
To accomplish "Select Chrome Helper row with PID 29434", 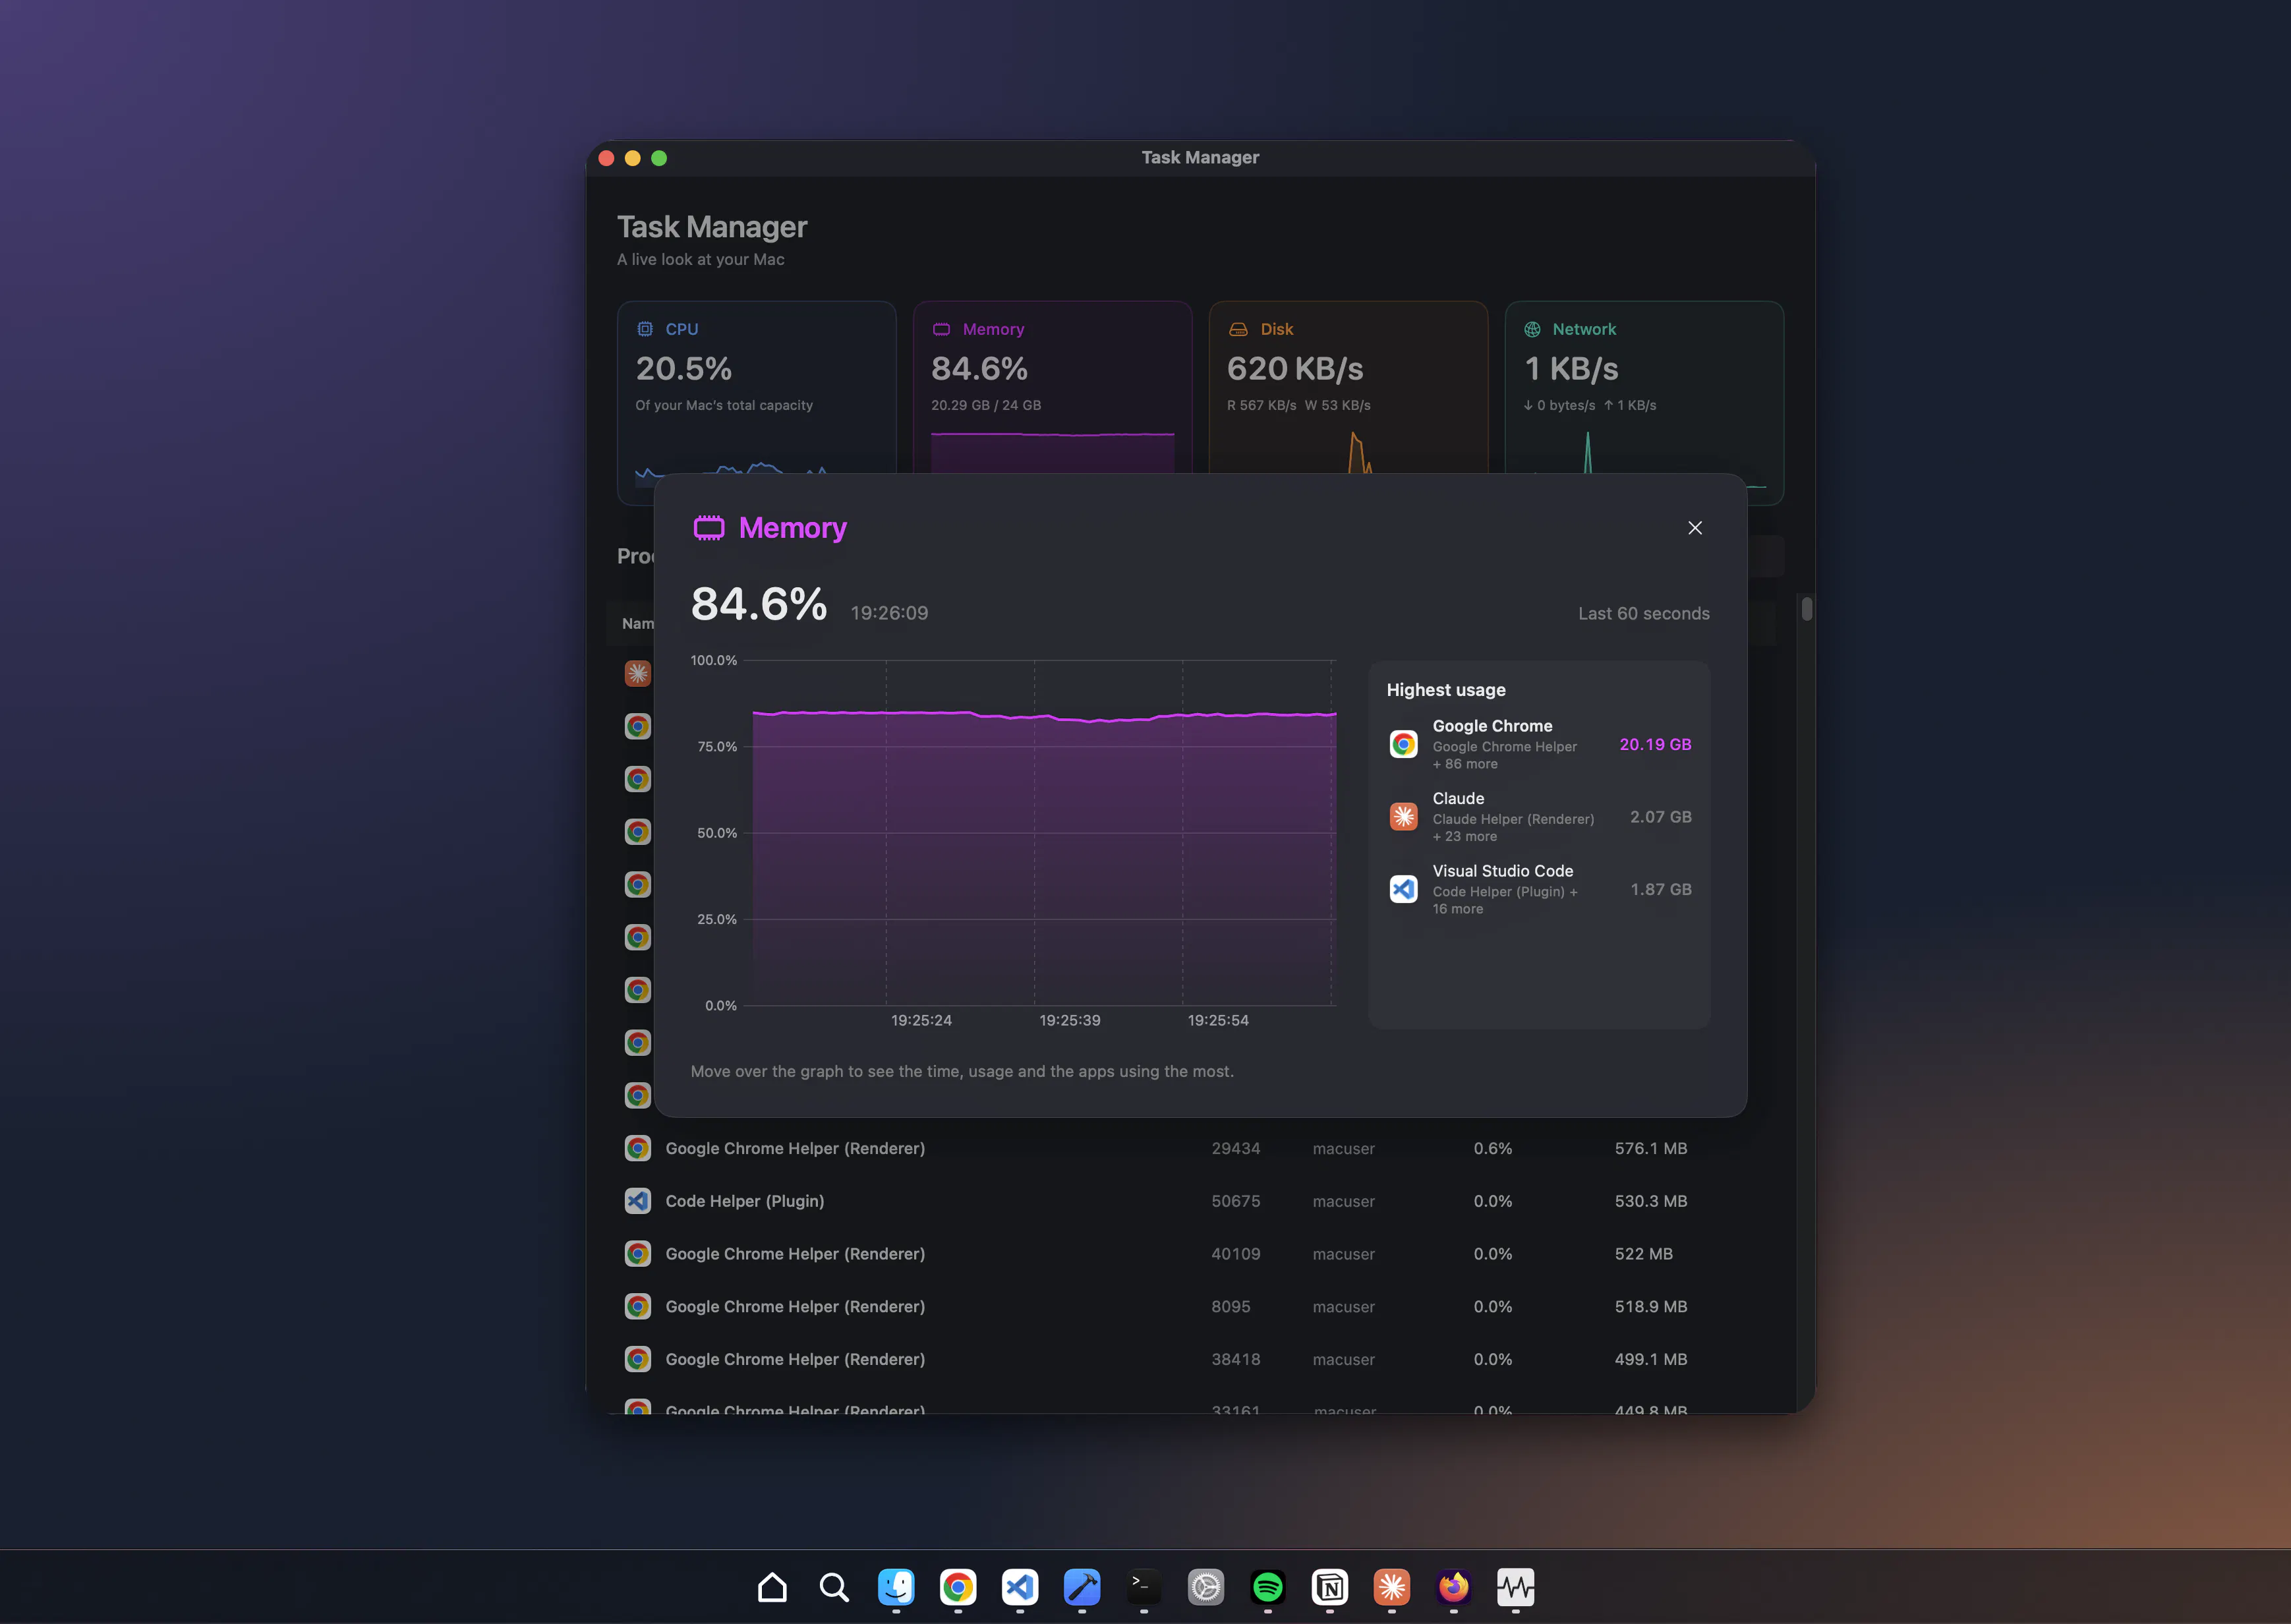I will [1190, 1148].
